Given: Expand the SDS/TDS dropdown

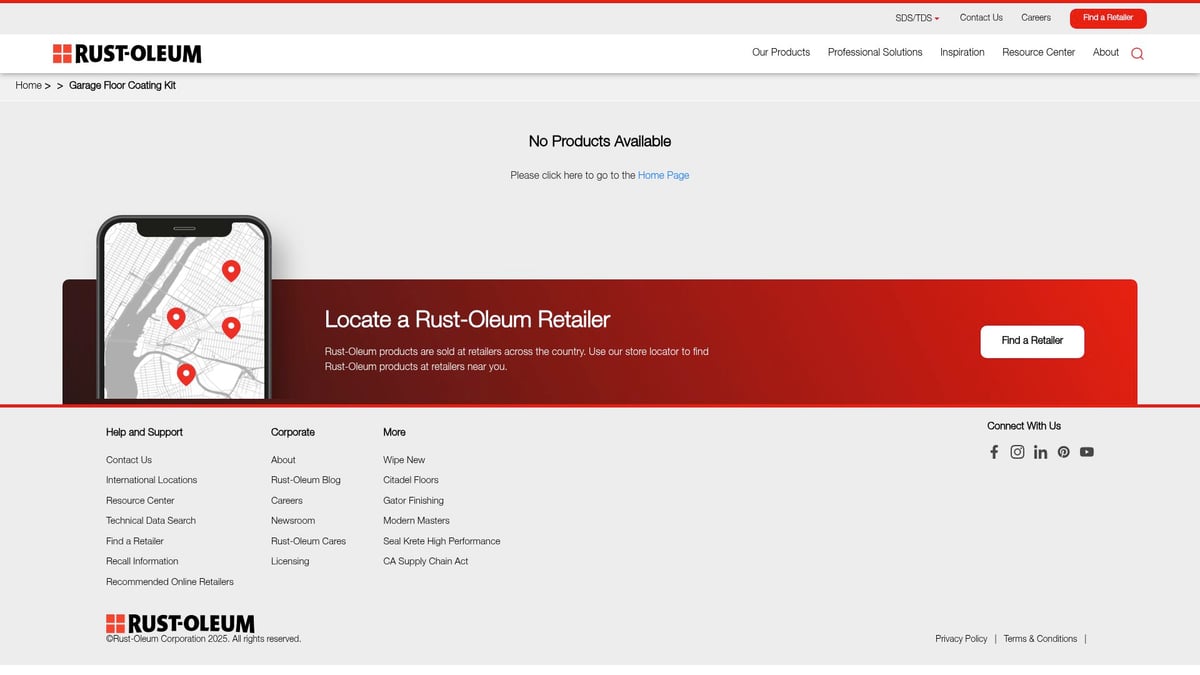Looking at the screenshot, I should [x=916, y=18].
